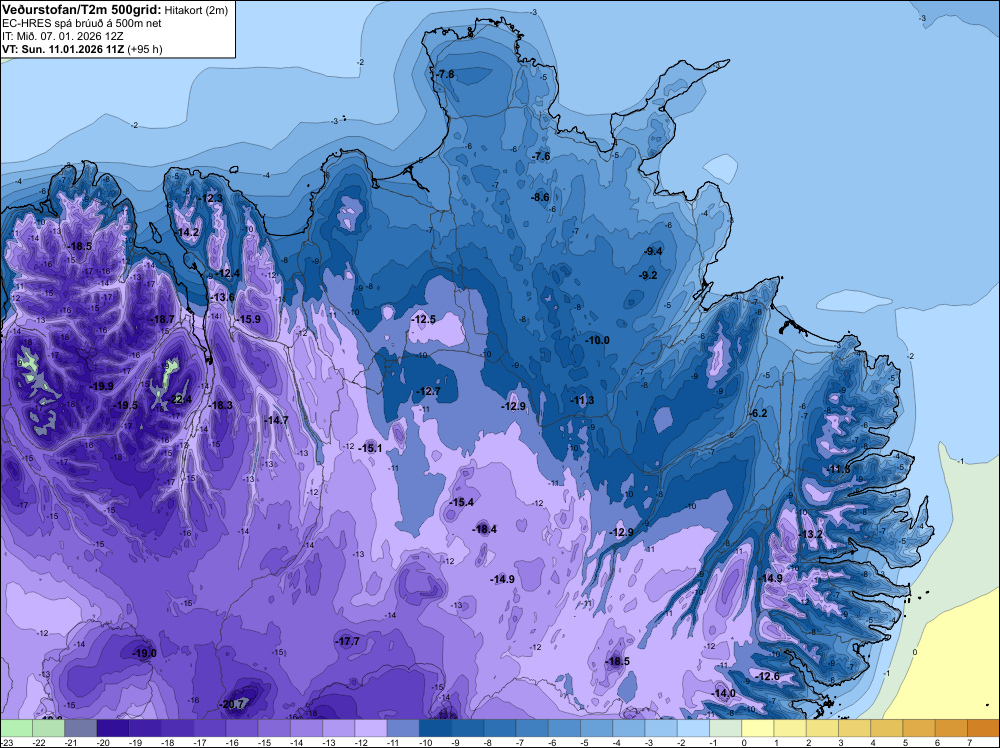Select the orange 7 legend swatch
The width and height of the screenshot is (1000, 748).
point(983,728)
